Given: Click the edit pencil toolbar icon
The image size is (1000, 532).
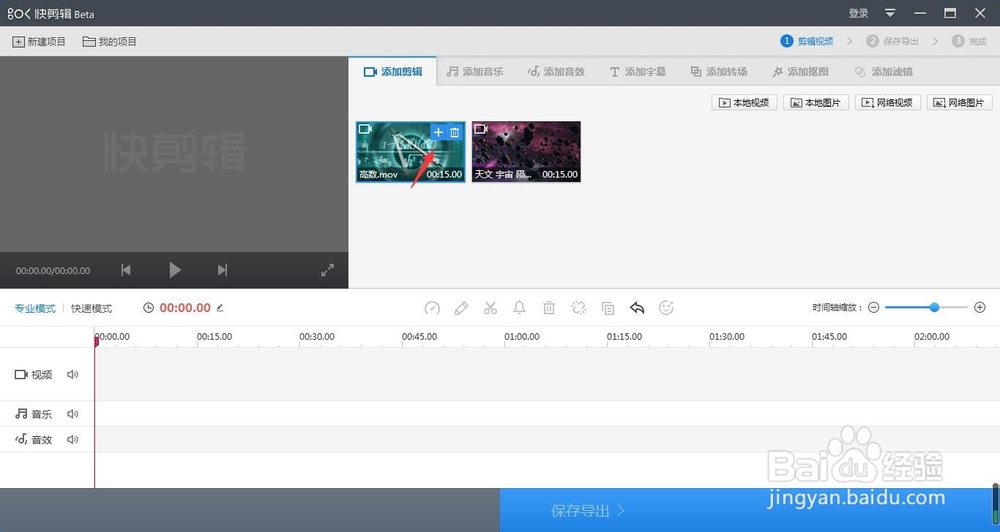Looking at the screenshot, I should [x=461, y=308].
